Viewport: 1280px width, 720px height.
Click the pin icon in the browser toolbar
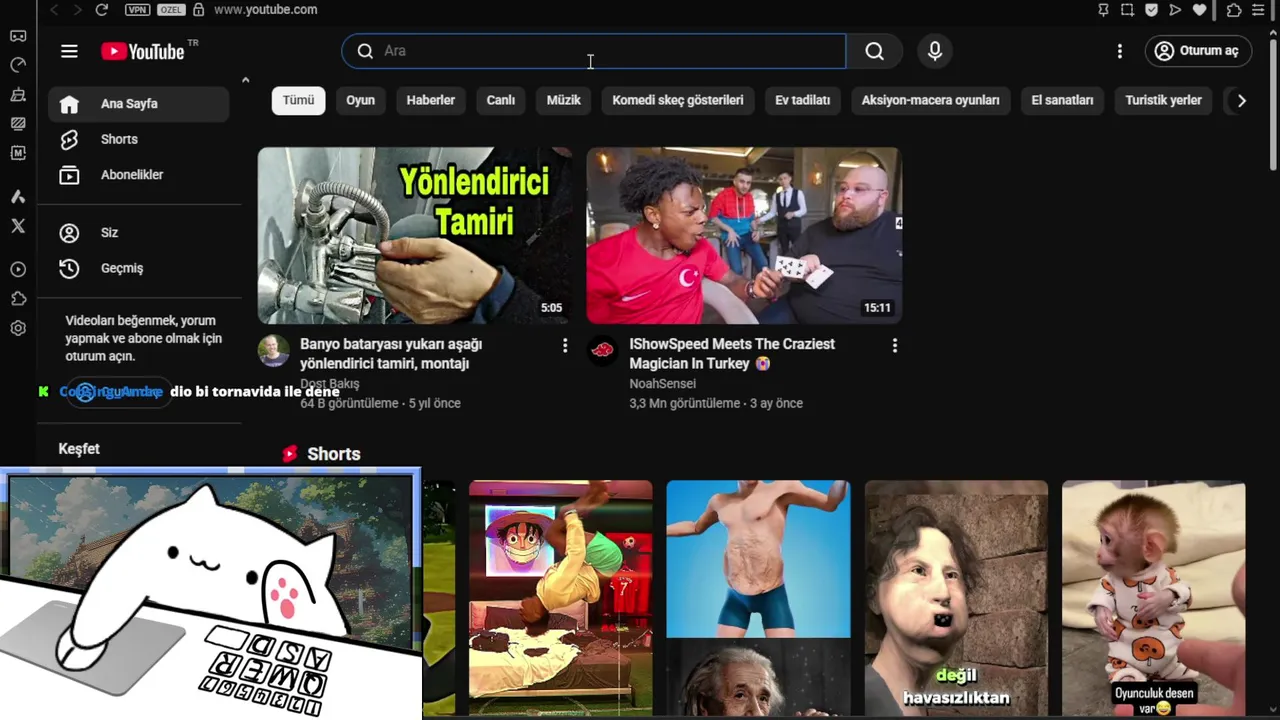click(1103, 10)
